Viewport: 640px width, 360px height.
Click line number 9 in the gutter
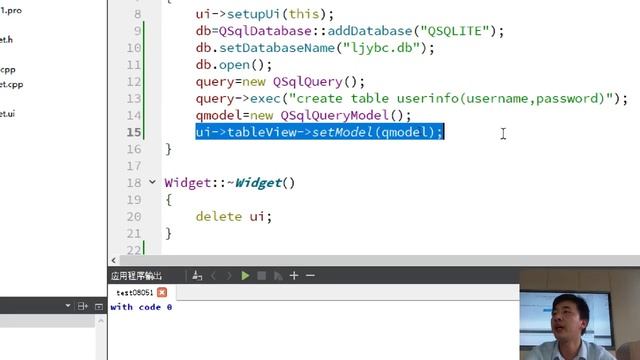[137, 31]
